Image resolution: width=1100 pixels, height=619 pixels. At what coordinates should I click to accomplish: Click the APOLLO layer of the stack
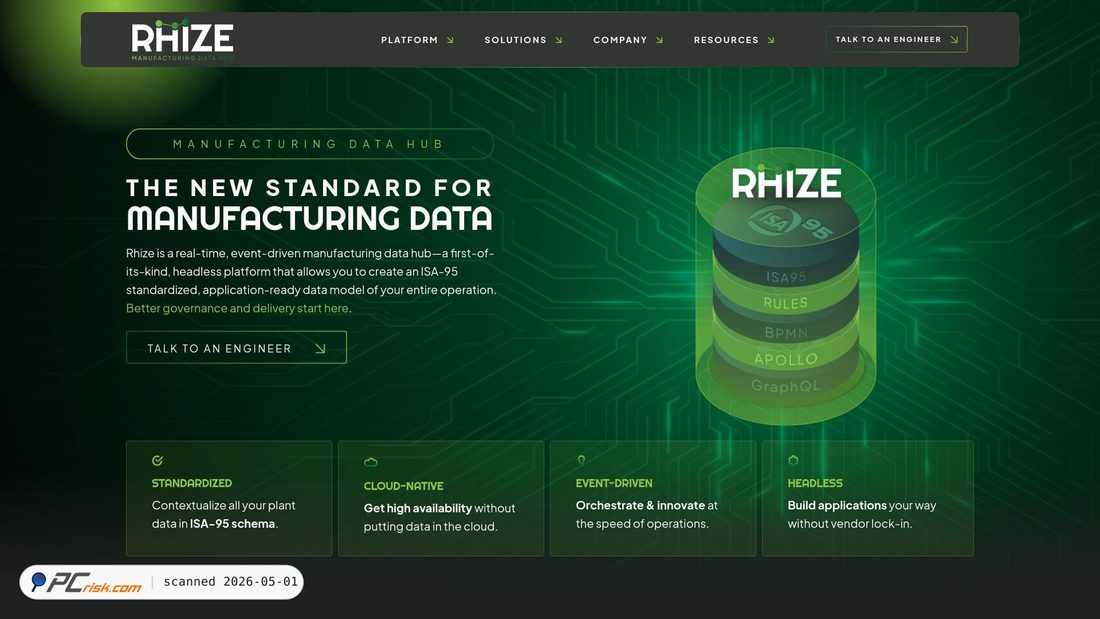click(786, 359)
